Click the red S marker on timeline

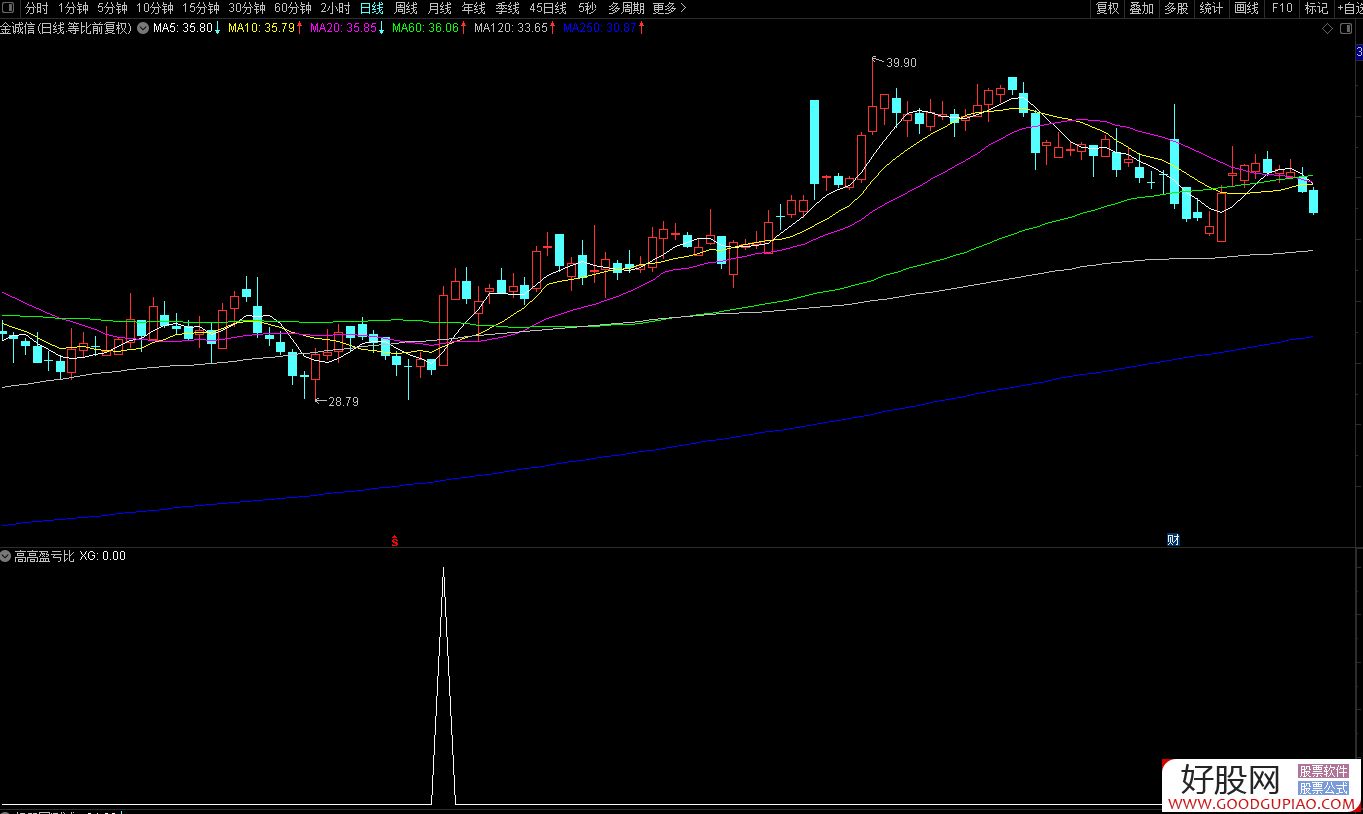[x=395, y=540]
